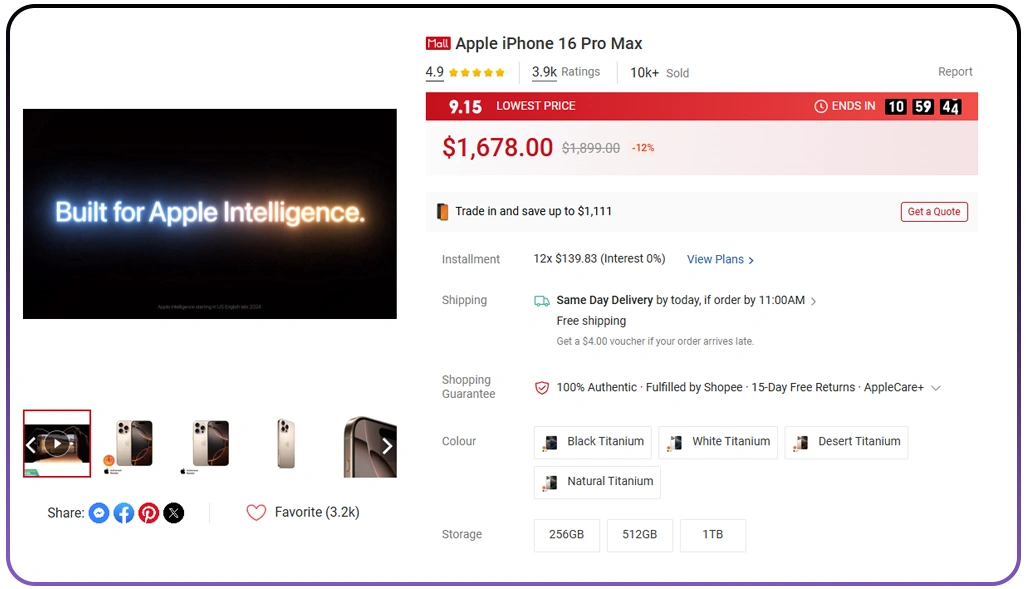View the 10k+ Sold section

(658, 72)
